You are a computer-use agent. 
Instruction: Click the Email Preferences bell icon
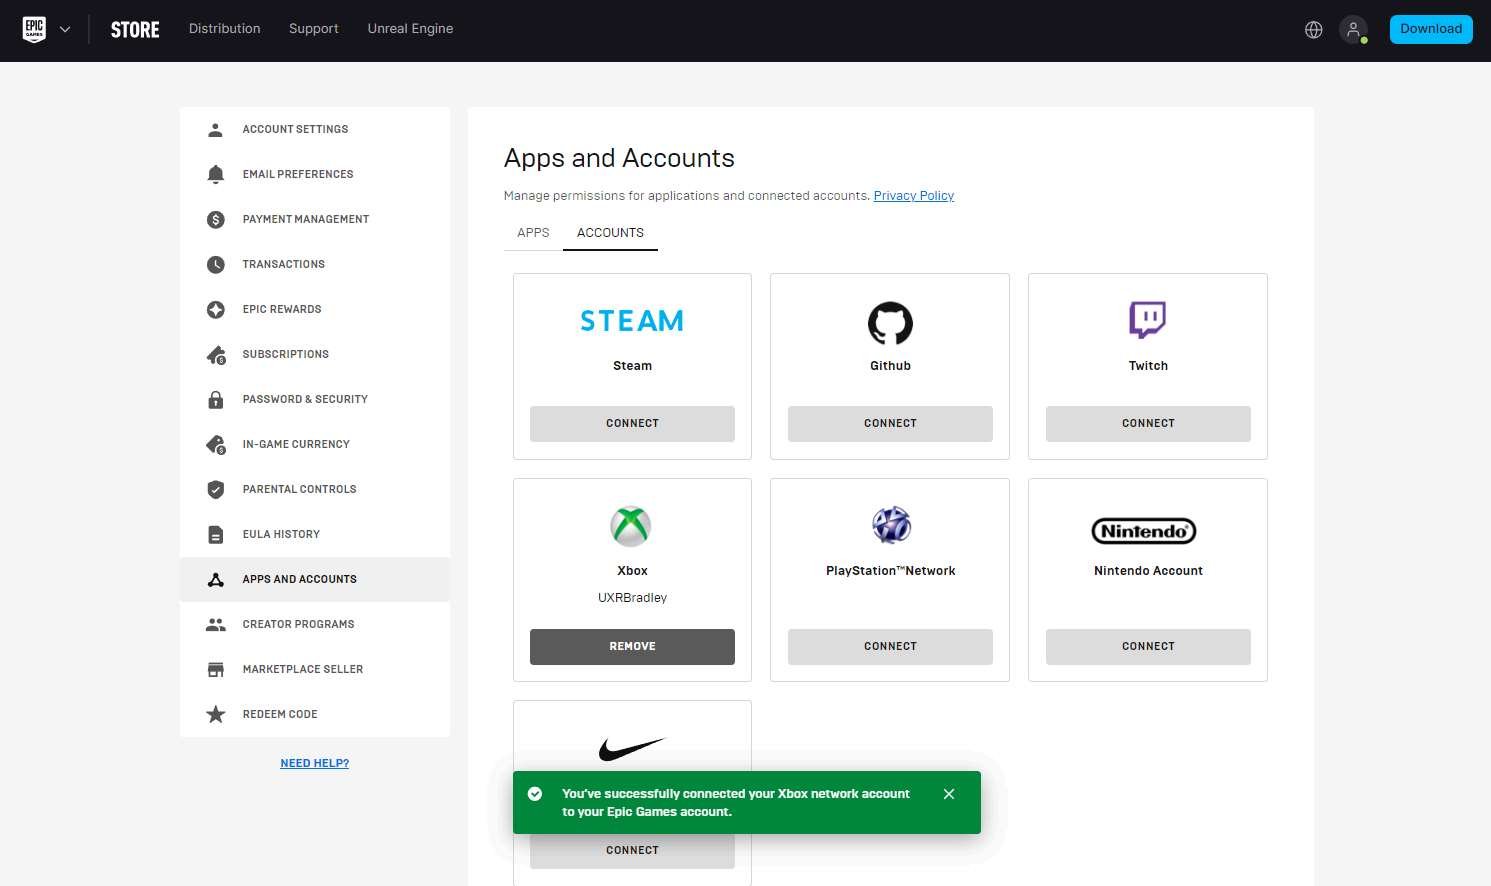215,175
